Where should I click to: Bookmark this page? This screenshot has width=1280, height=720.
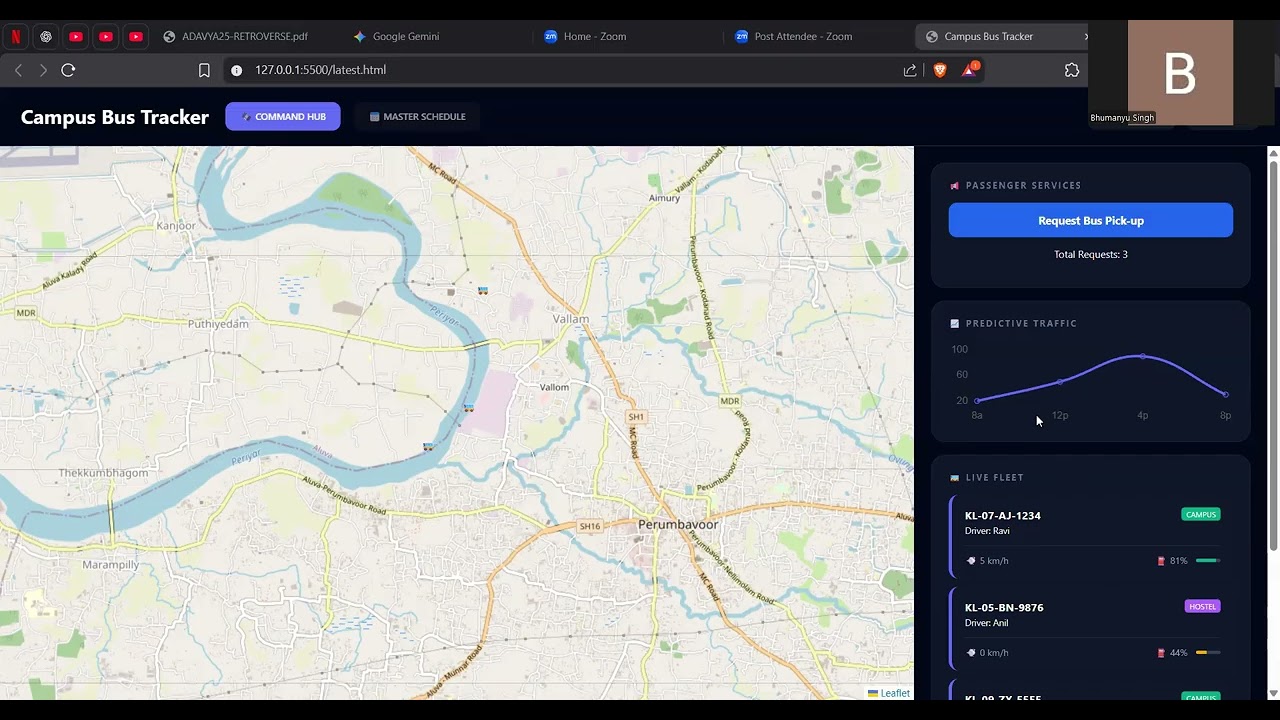coord(204,70)
